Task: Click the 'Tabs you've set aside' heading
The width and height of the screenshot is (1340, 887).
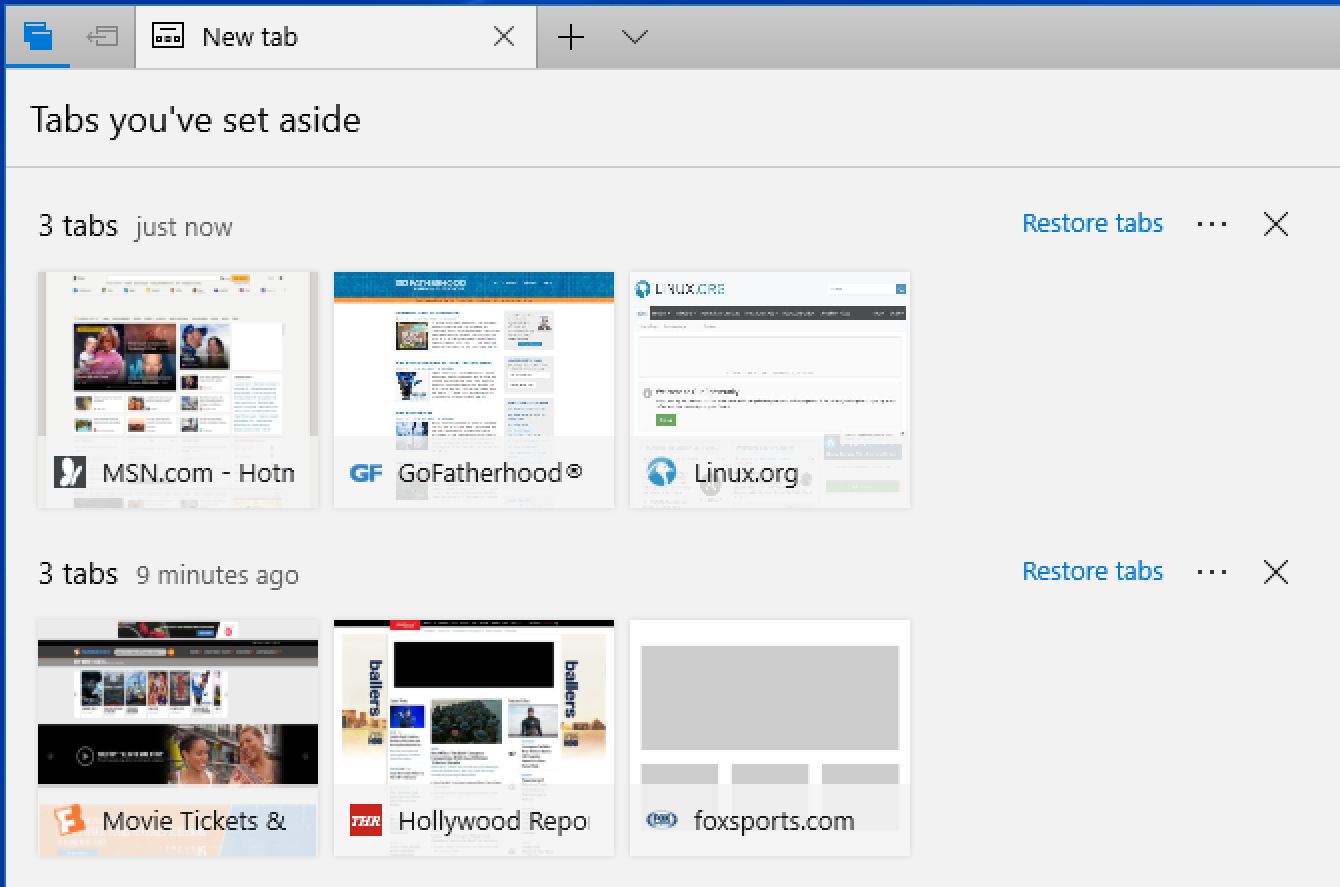Action: pos(196,119)
